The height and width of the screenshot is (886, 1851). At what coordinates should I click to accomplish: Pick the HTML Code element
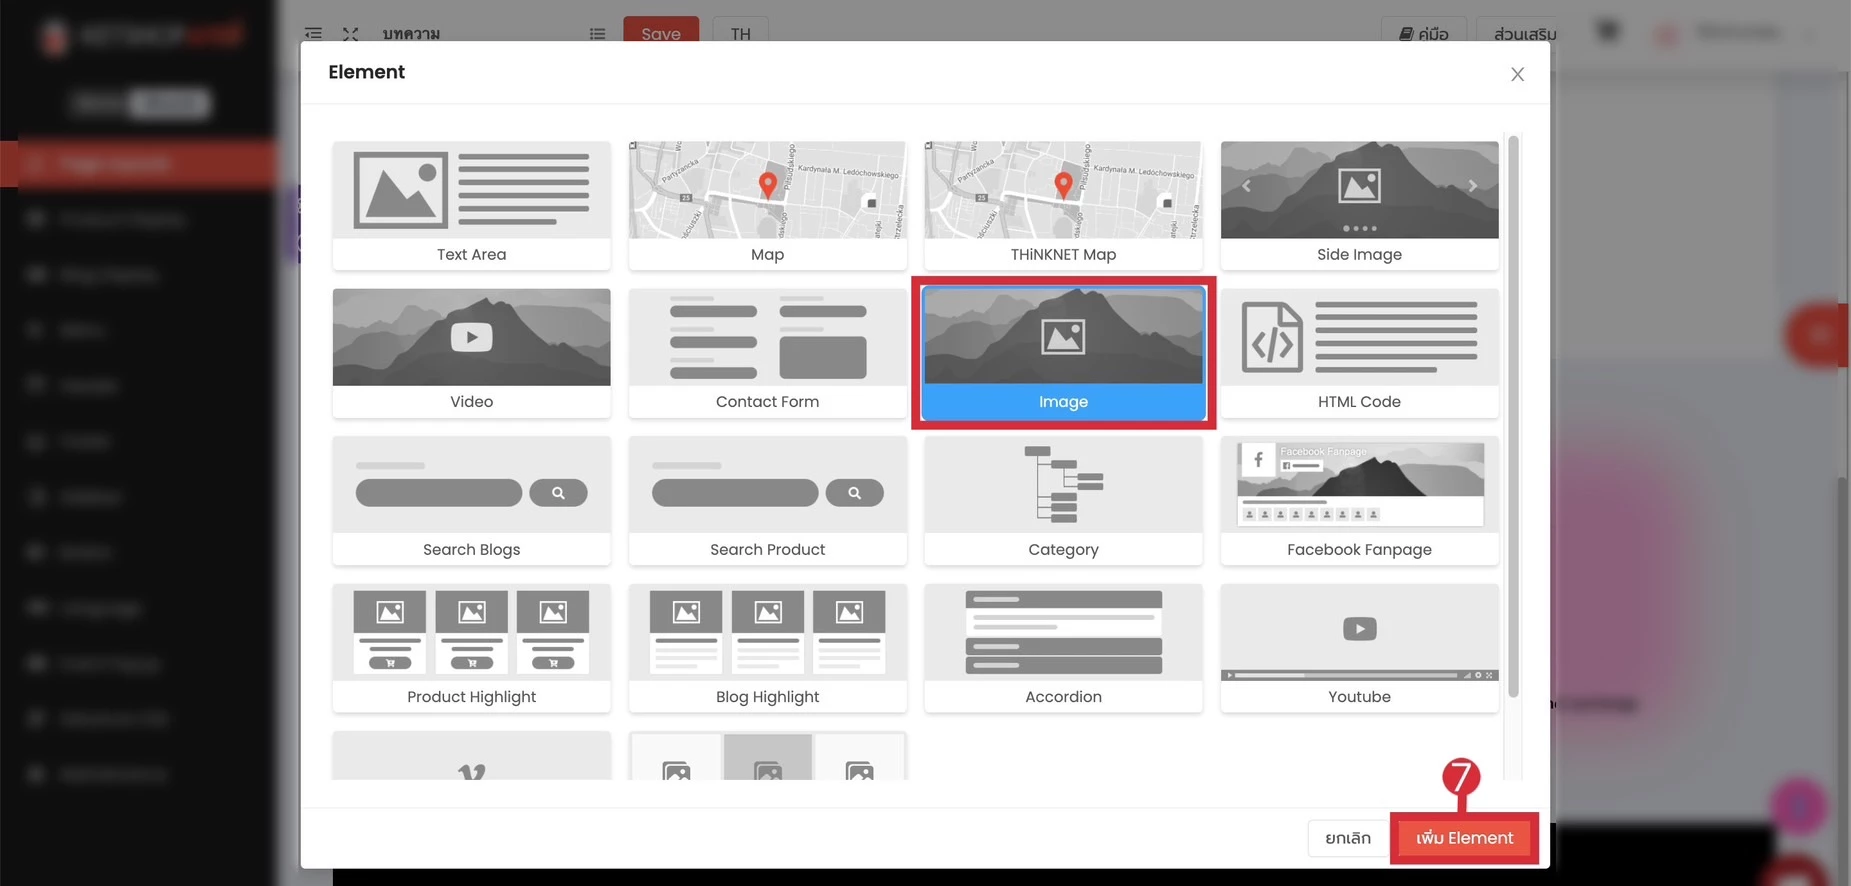point(1359,352)
